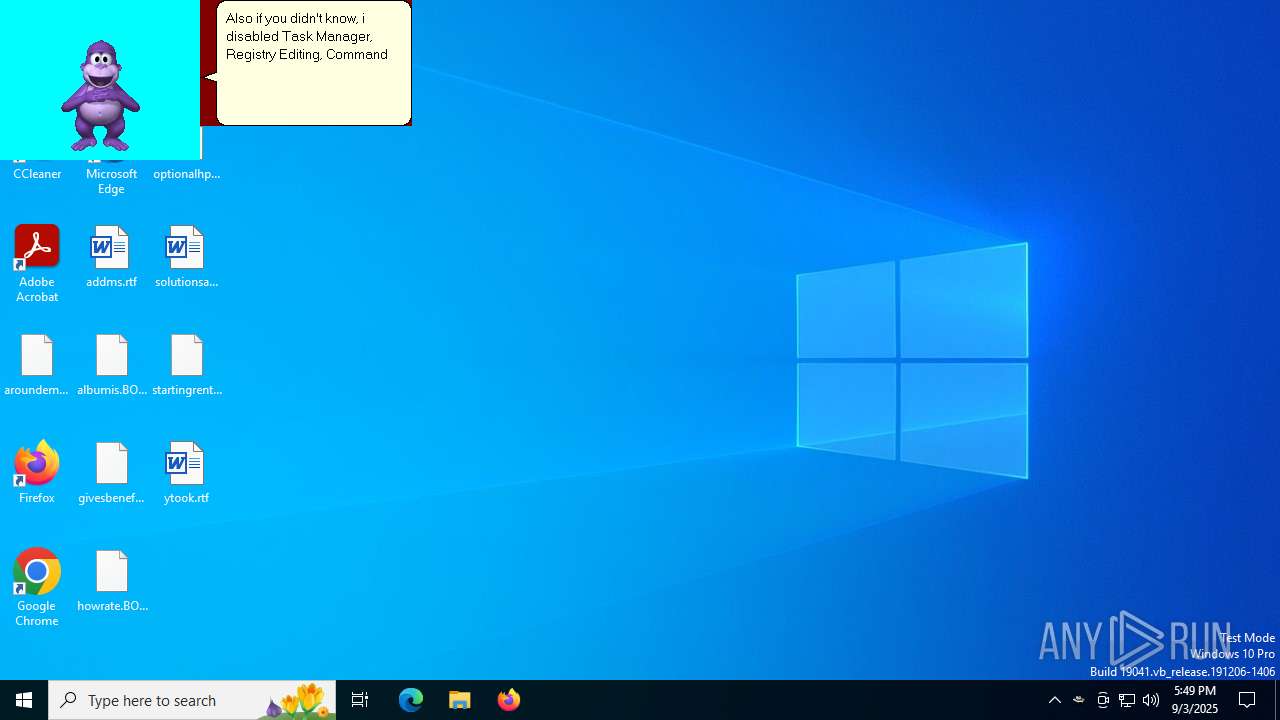Click the purple Bonzi Buddy gorilla character

pos(100,96)
